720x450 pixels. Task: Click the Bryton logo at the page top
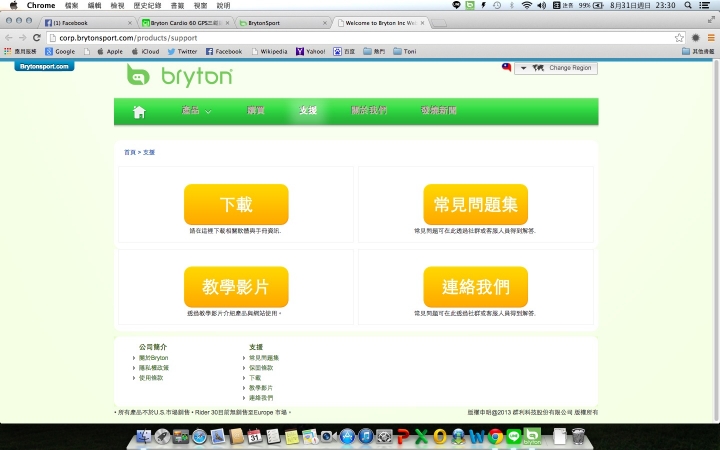coord(180,76)
